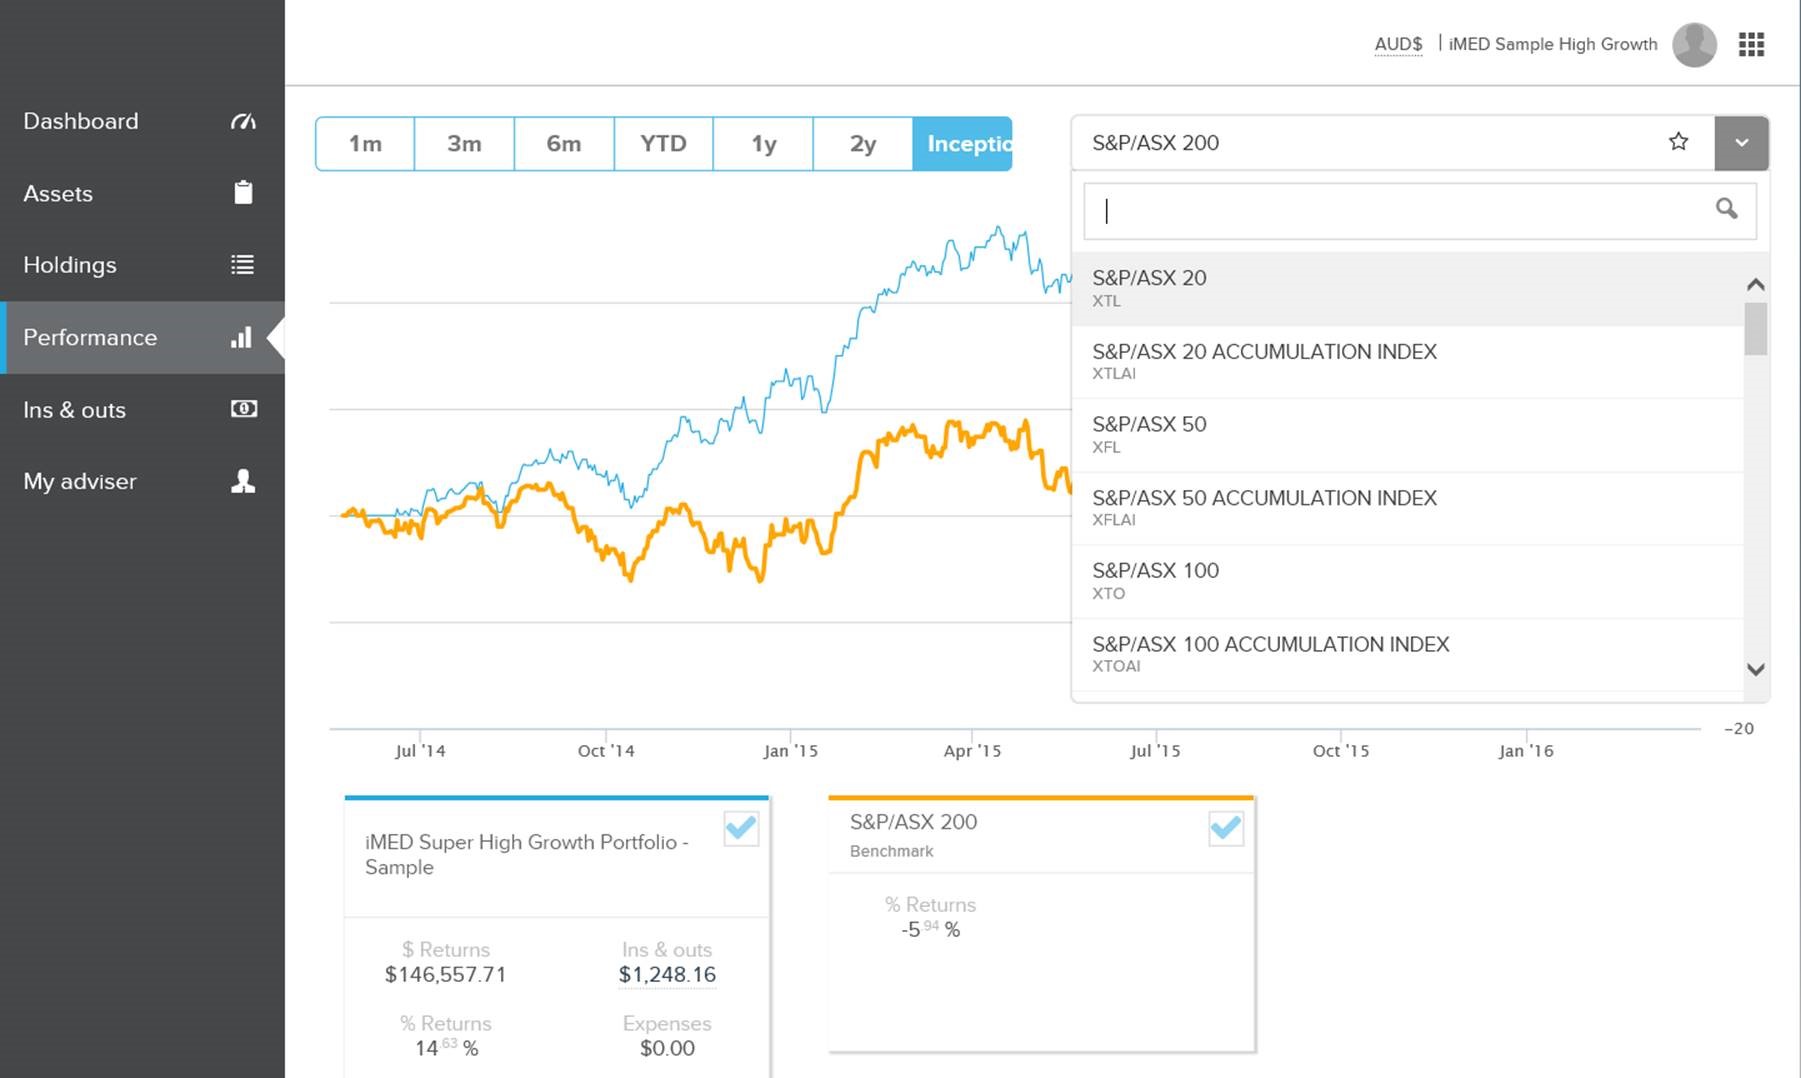Click the Assets clipboard icon

243,193
